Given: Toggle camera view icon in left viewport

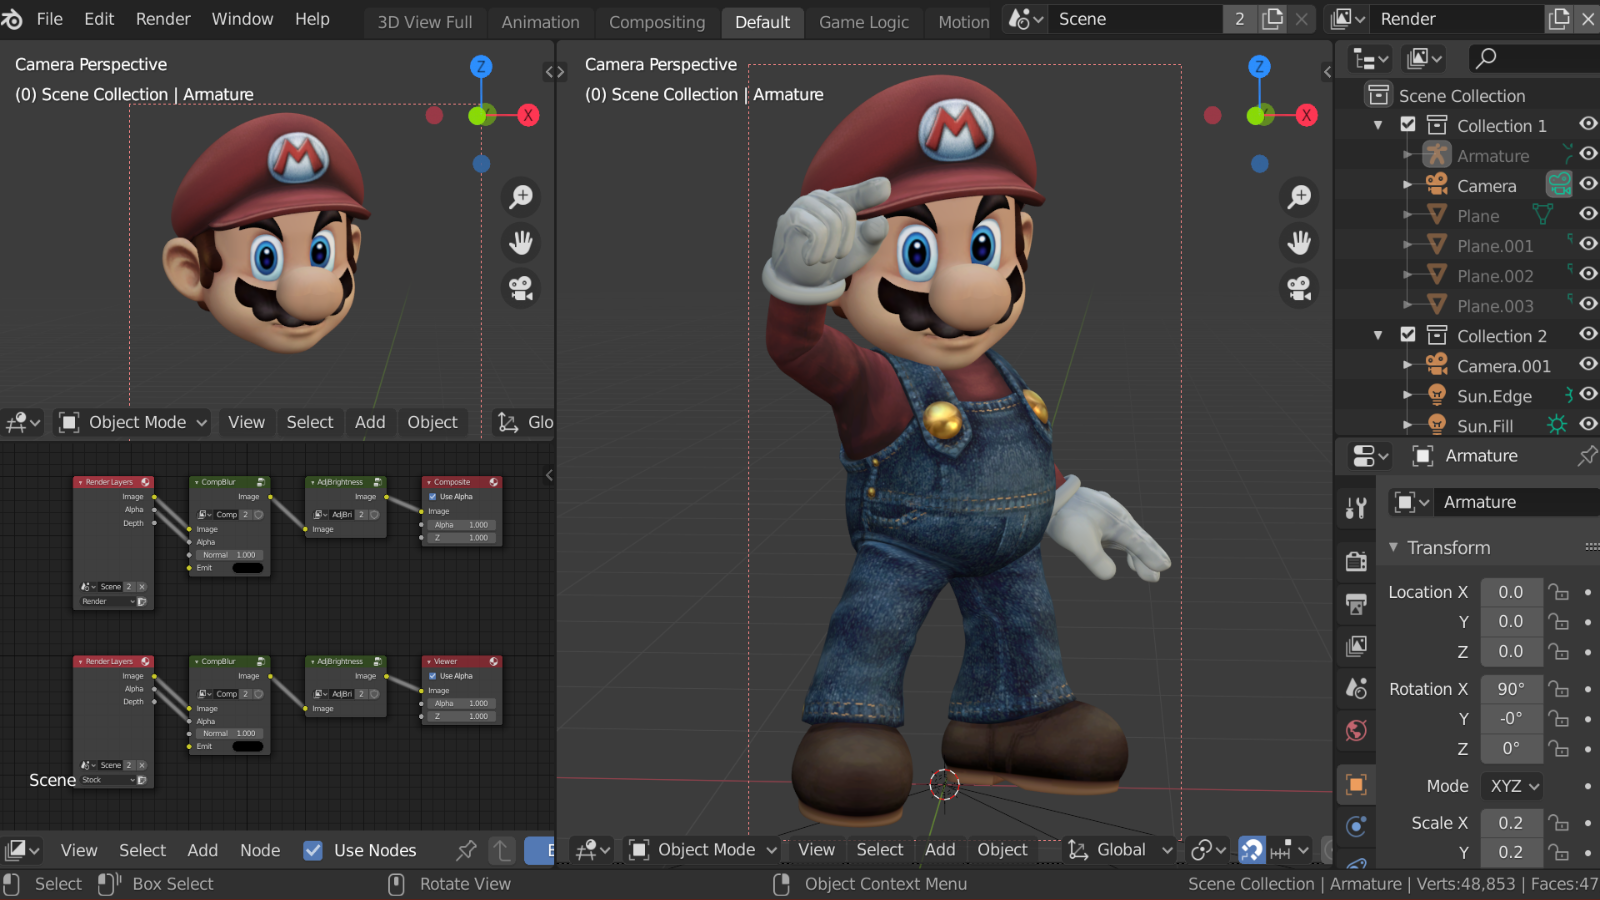Looking at the screenshot, I should [x=521, y=288].
